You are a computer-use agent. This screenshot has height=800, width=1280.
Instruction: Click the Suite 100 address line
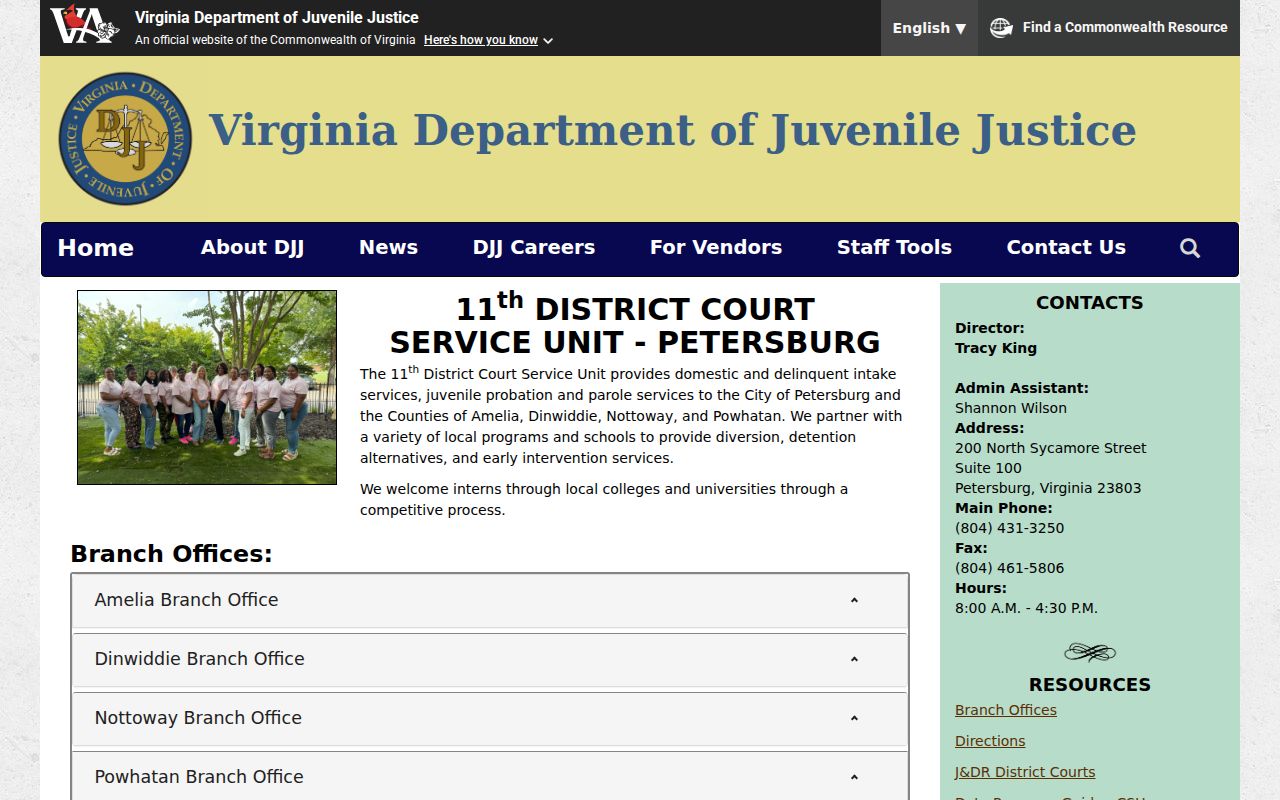click(x=988, y=468)
